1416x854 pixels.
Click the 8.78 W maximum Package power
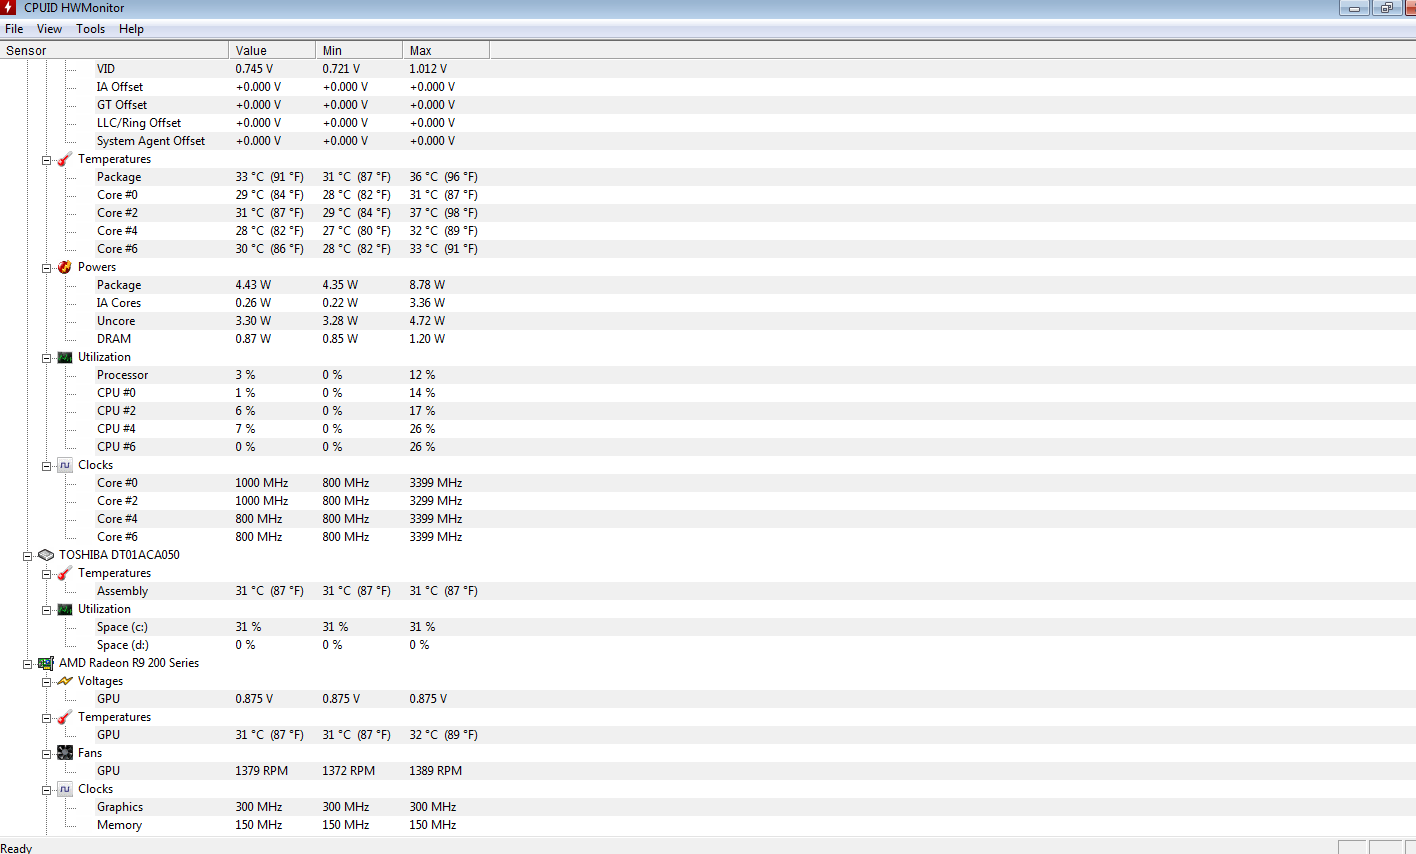[x=427, y=285]
